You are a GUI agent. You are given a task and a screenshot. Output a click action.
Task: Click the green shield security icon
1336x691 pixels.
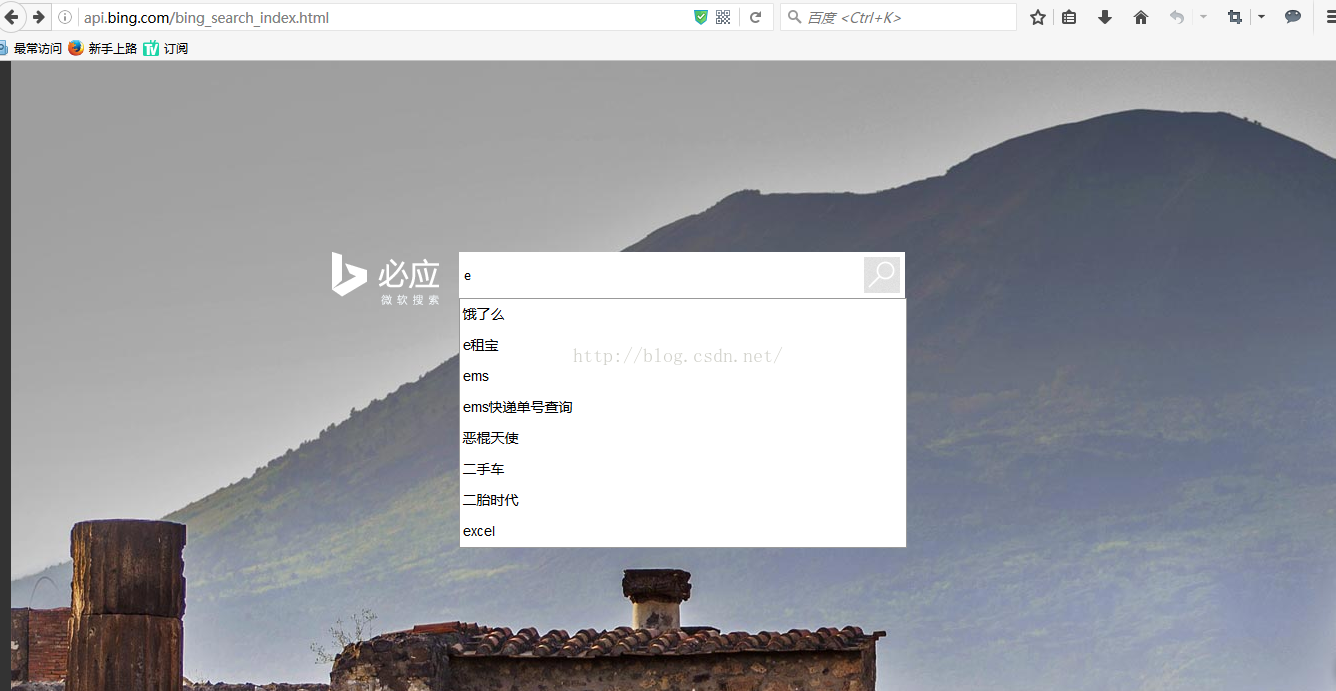pyautogui.click(x=701, y=17)
